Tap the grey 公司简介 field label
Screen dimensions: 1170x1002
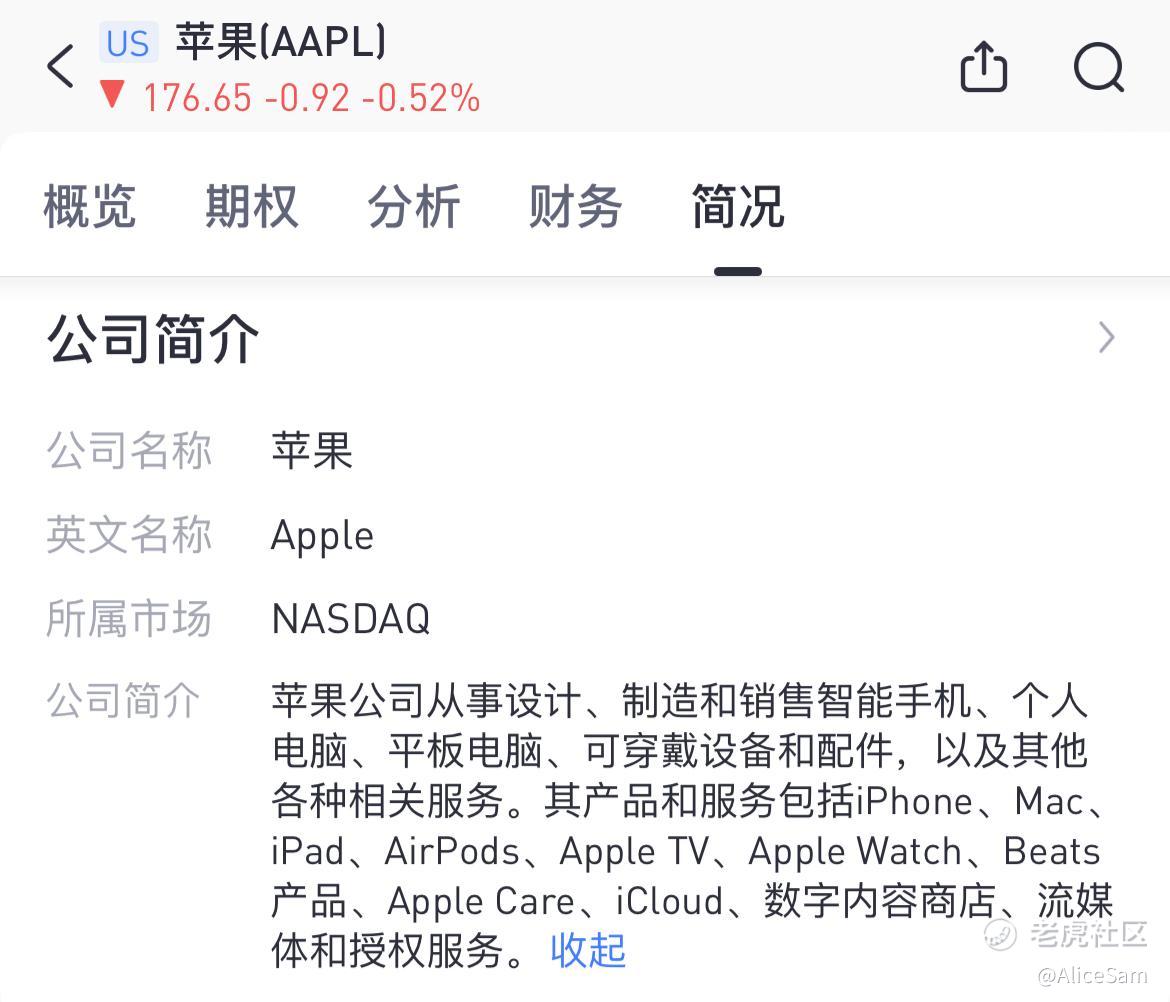pos(123,701)
